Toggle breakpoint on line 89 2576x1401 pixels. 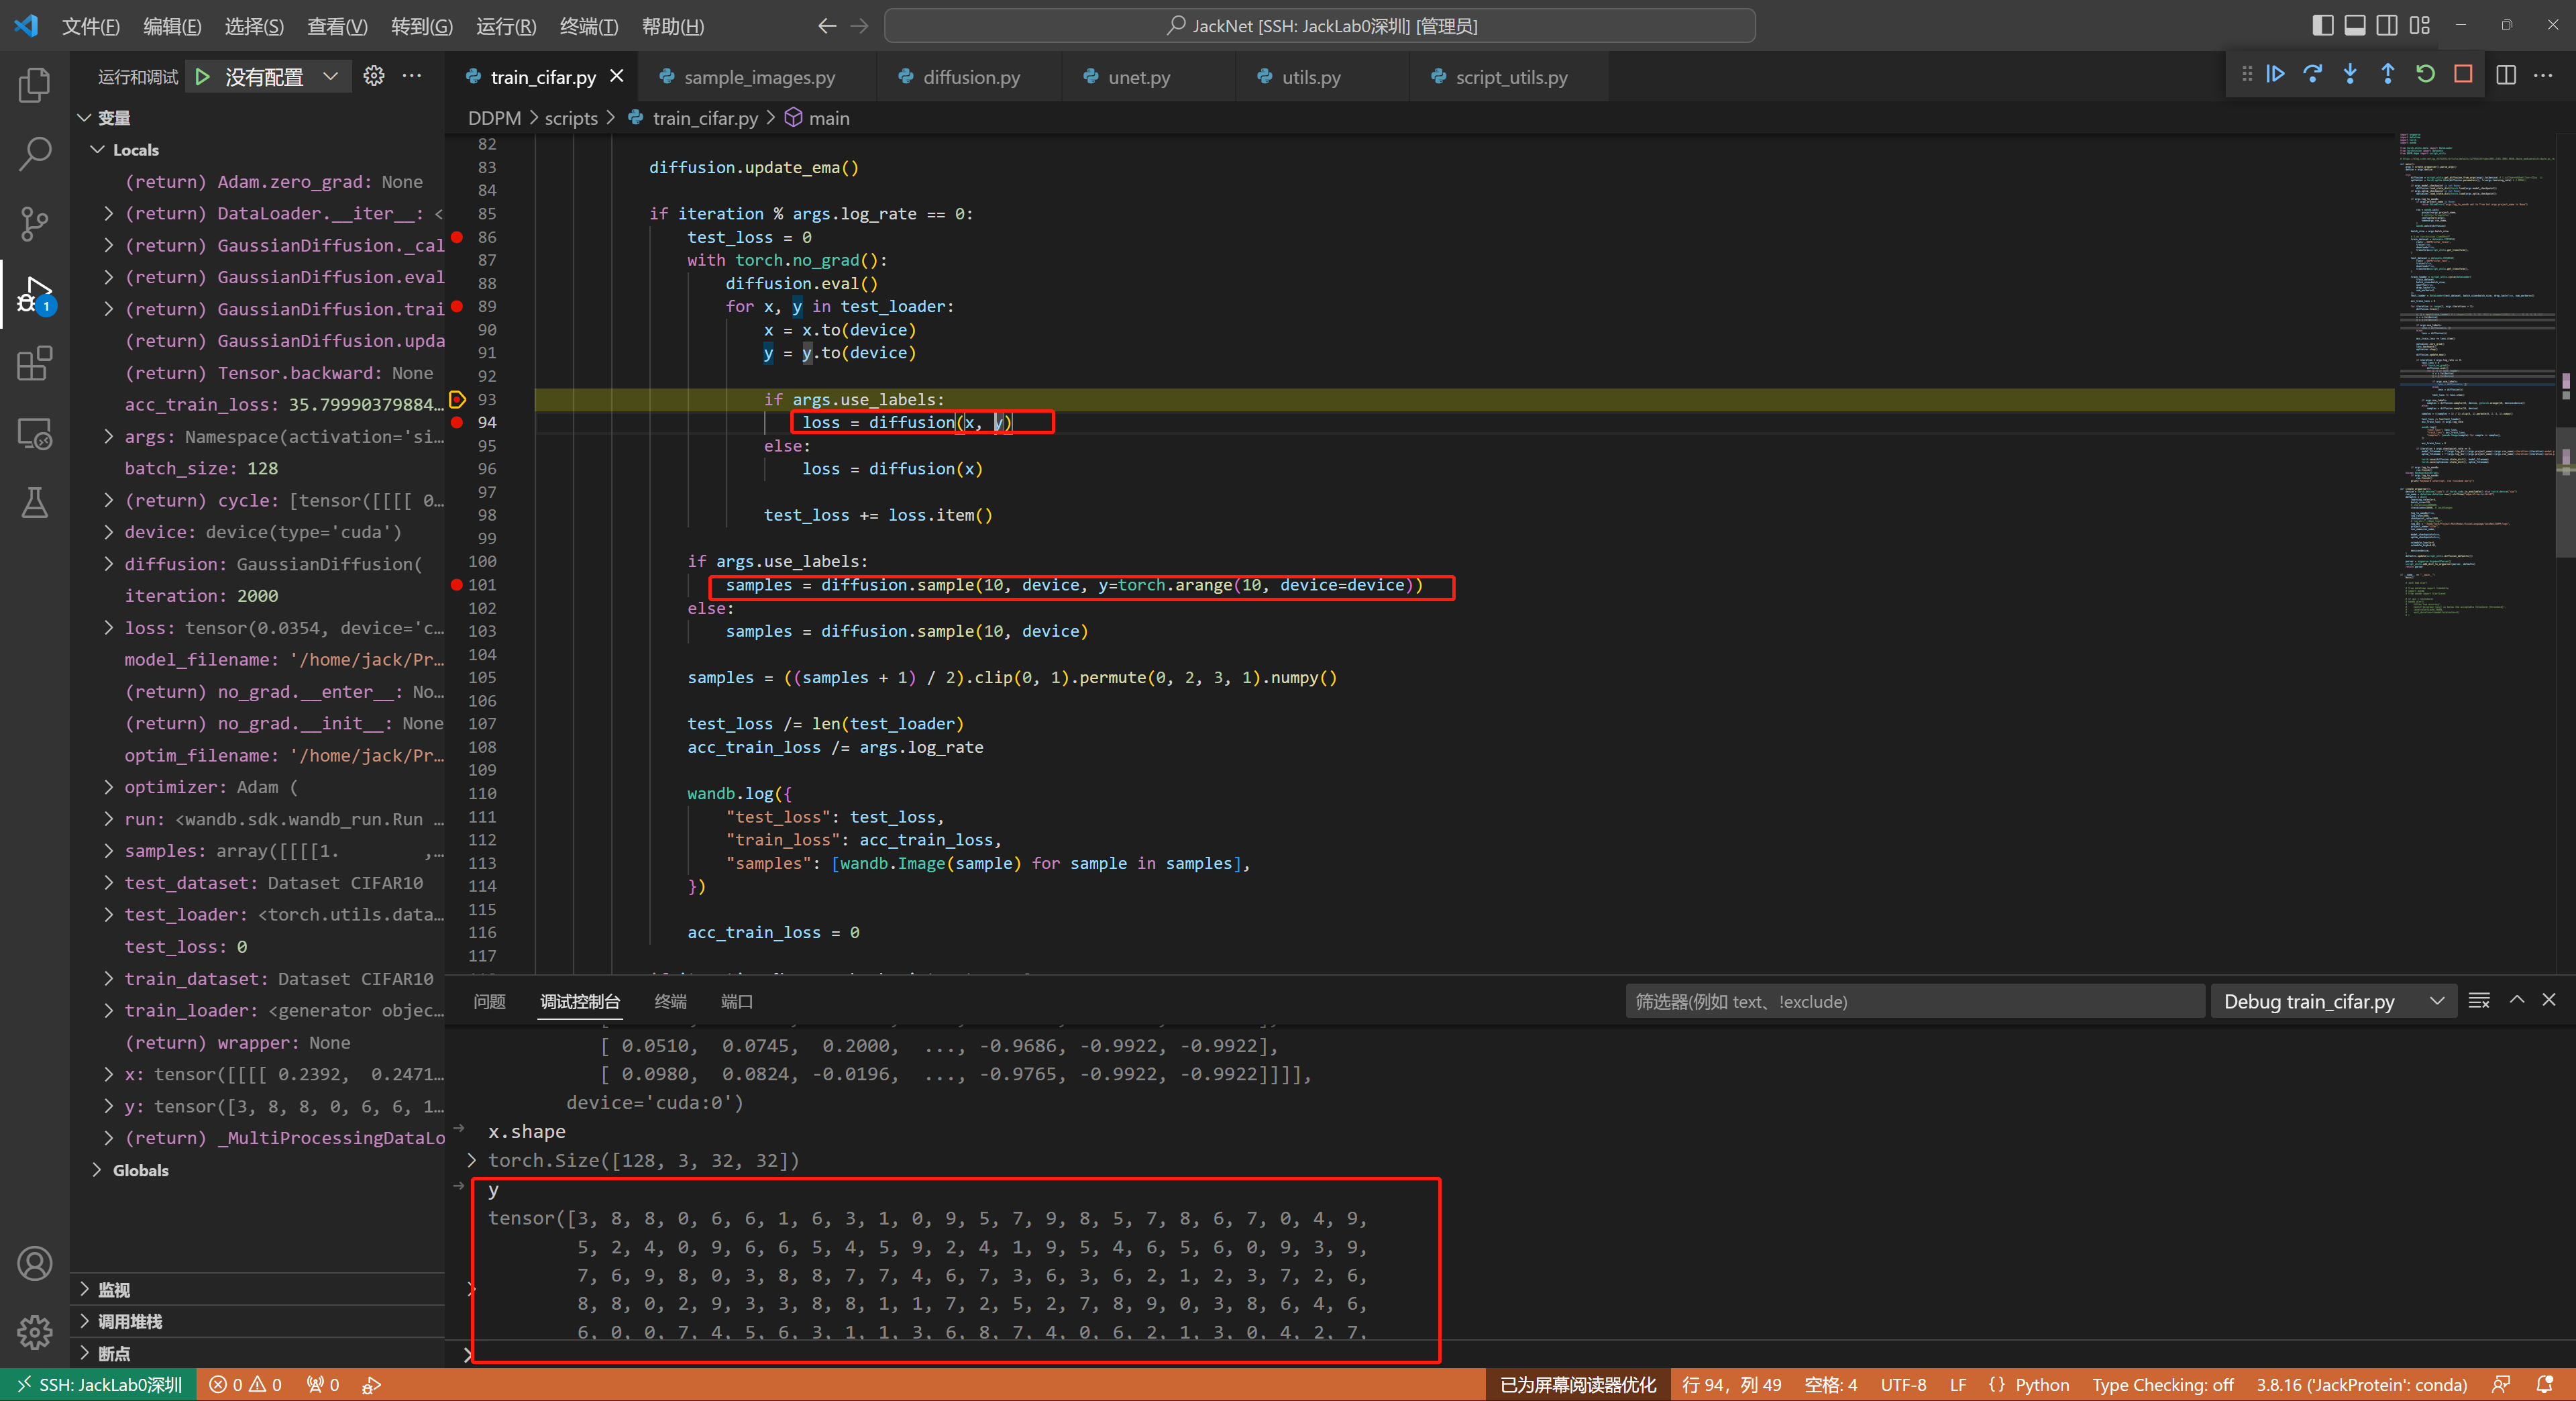click(457, 306)
